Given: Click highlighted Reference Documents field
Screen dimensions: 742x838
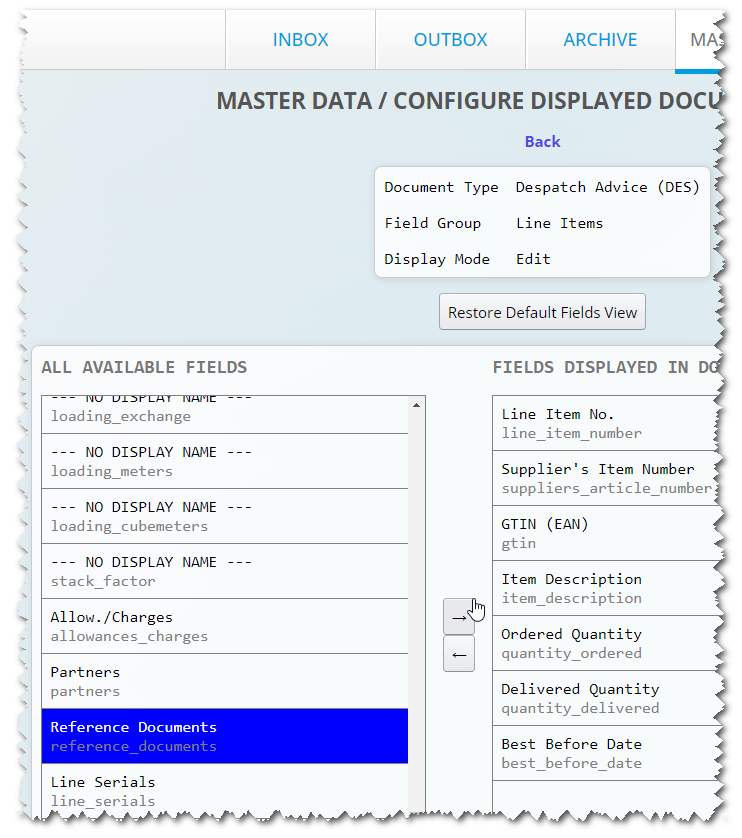Looking at the screenshot, I should pyautogui.click(x=225, y=736).
